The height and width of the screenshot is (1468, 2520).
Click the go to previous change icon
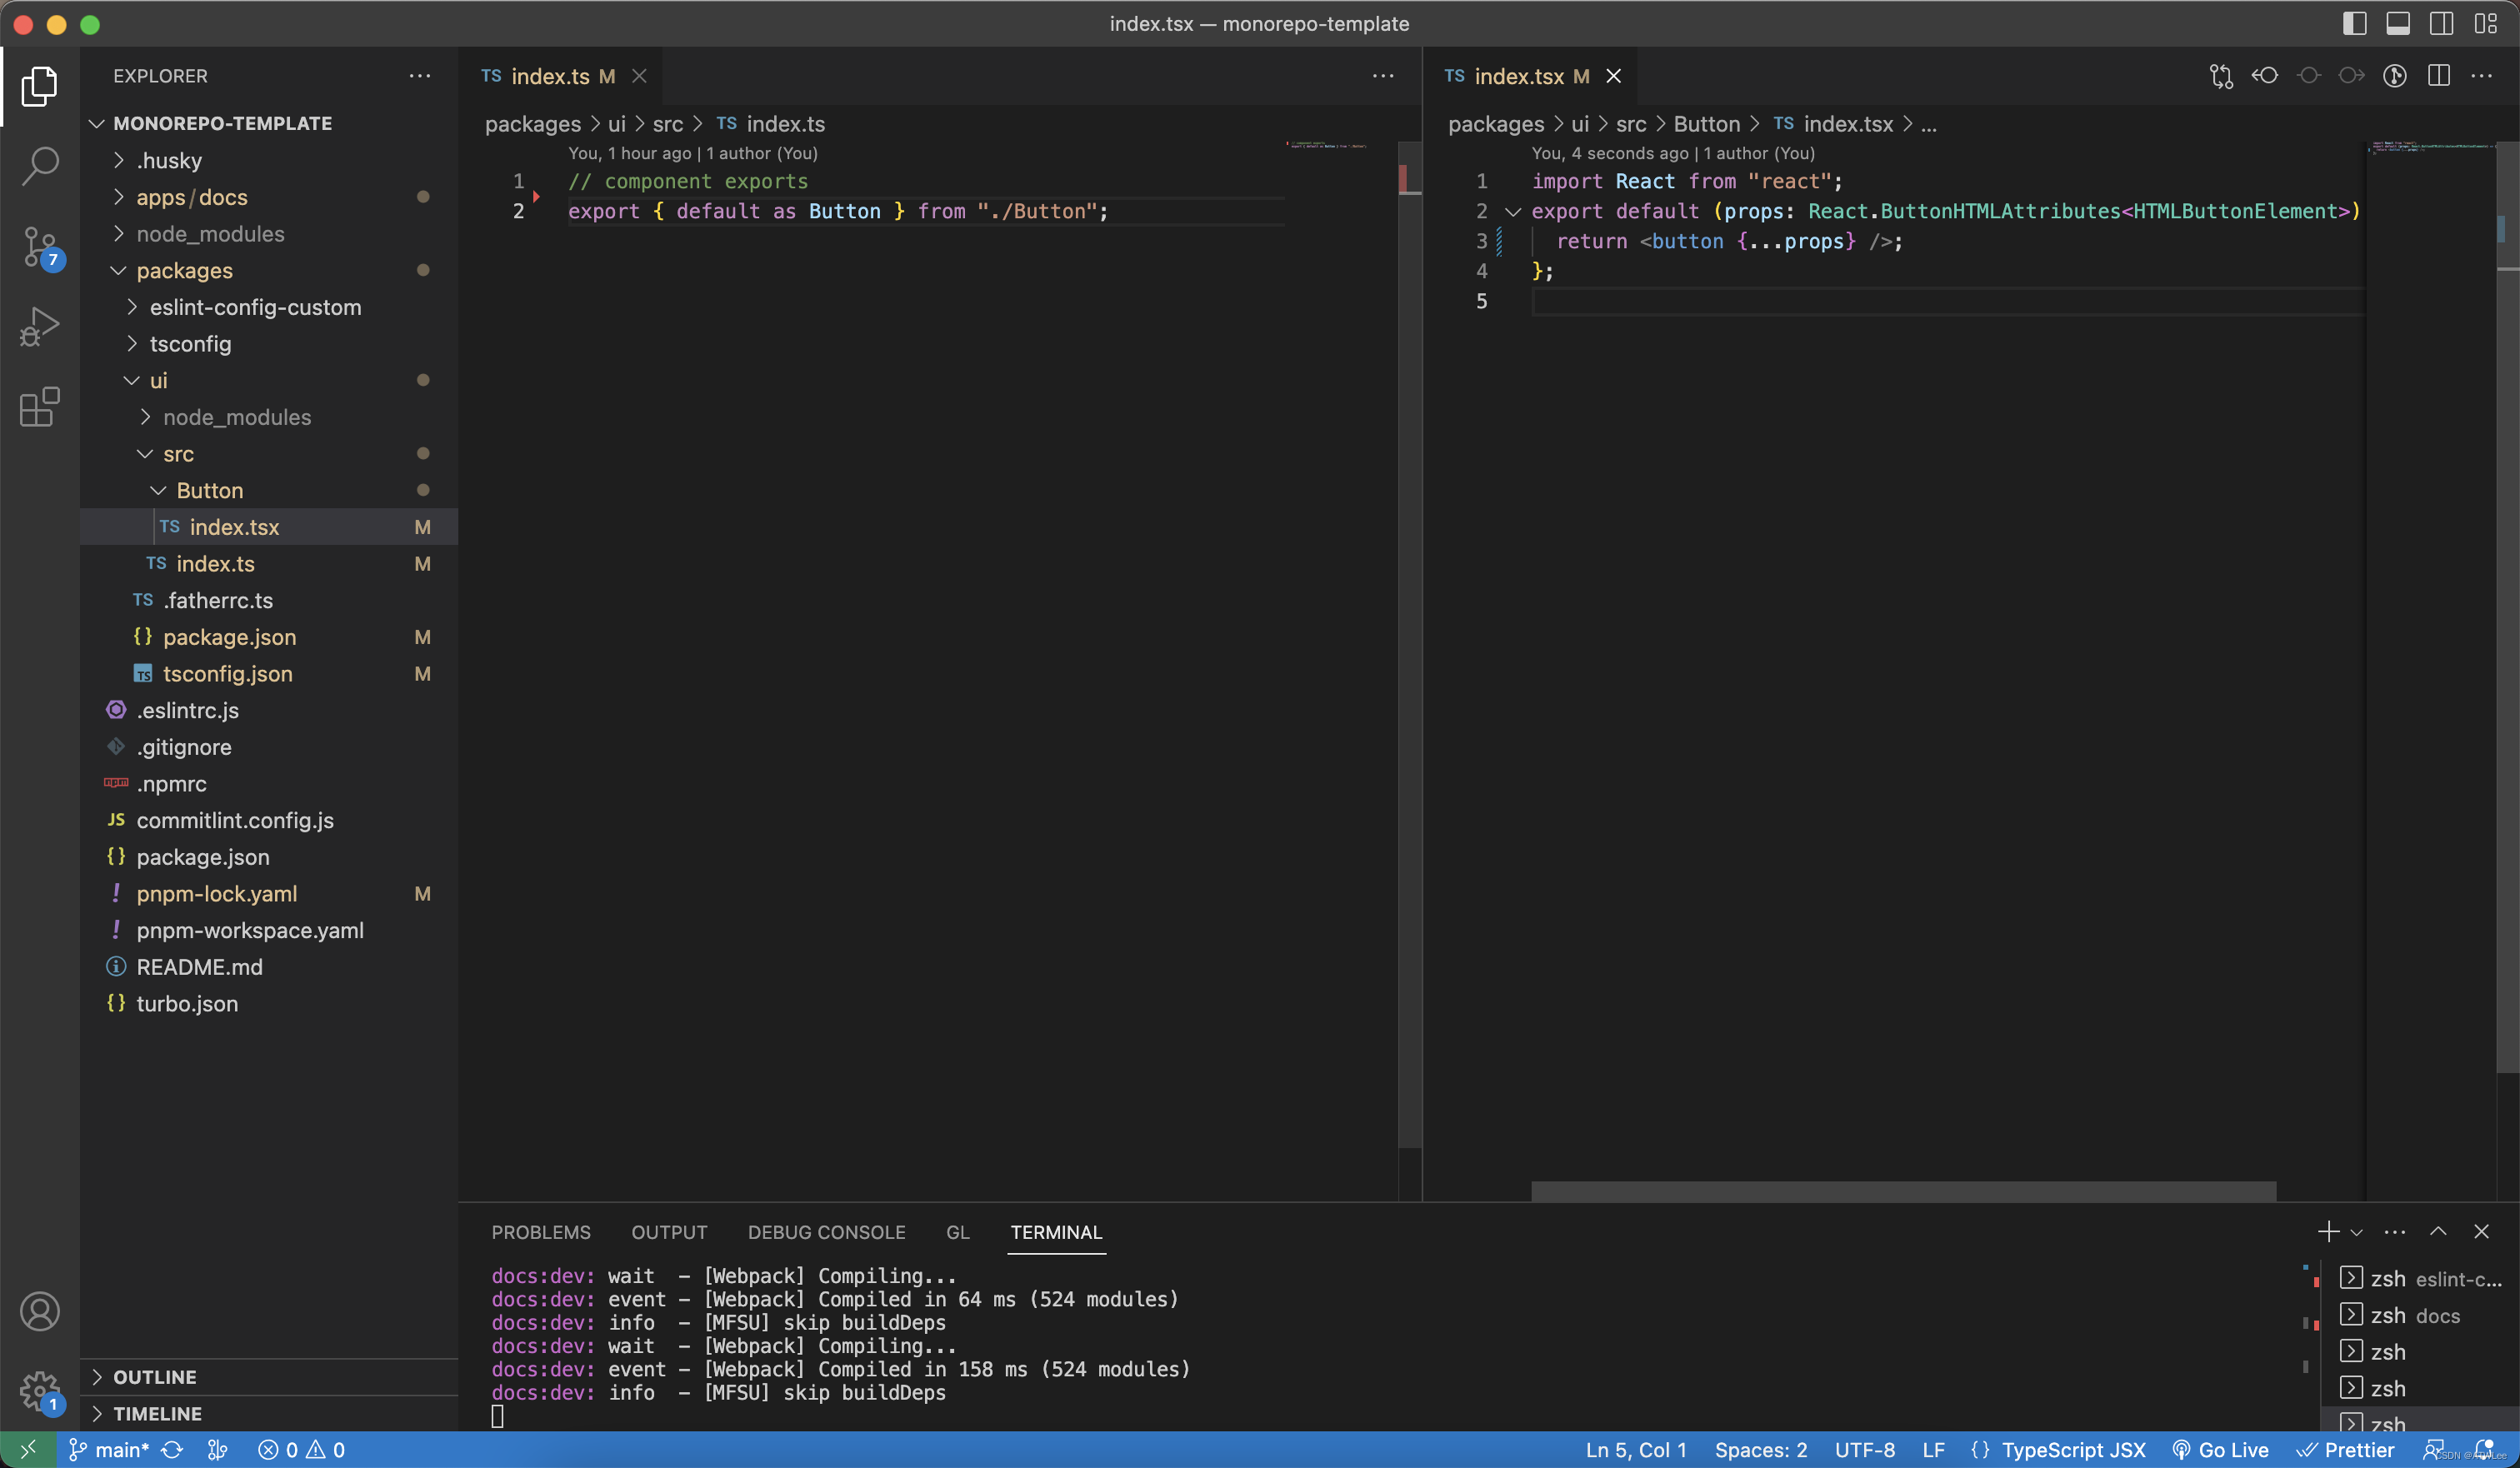click(2265, 76)
